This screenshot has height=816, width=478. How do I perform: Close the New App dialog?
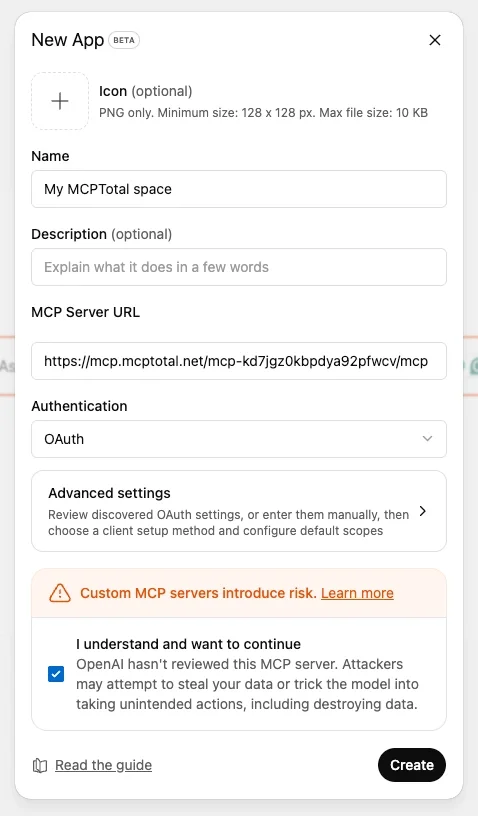click(435, 40)
